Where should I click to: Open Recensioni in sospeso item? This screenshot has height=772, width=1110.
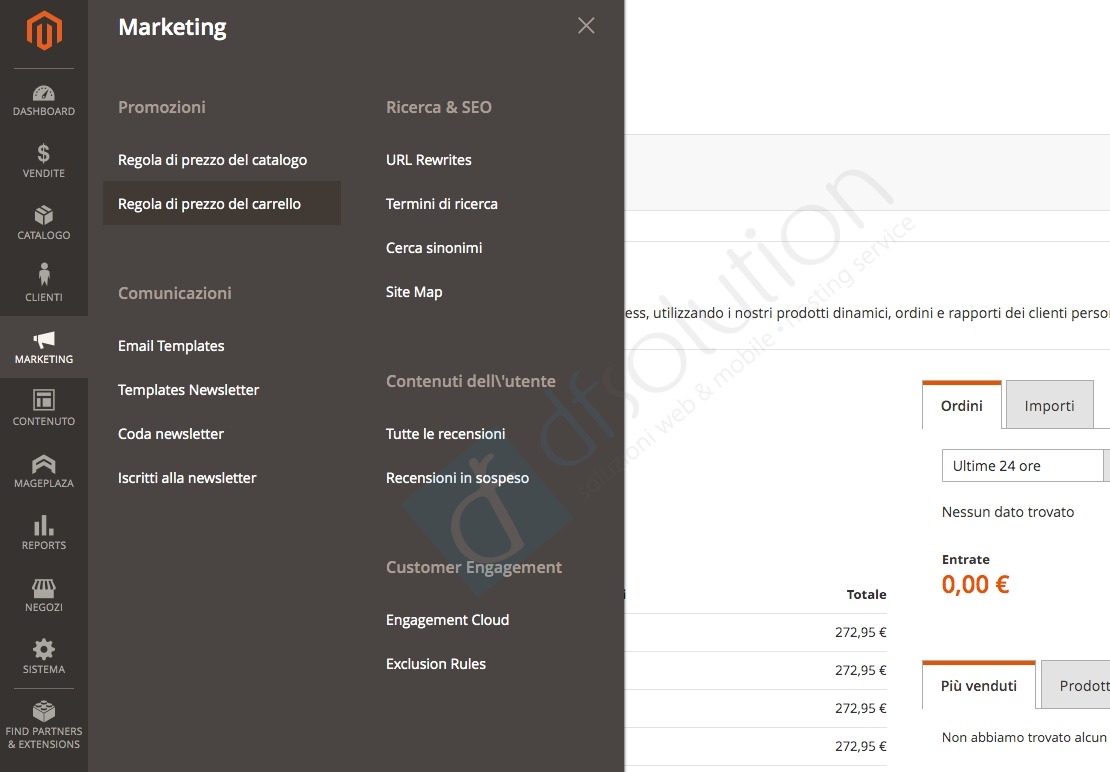(x=457, y=478)
